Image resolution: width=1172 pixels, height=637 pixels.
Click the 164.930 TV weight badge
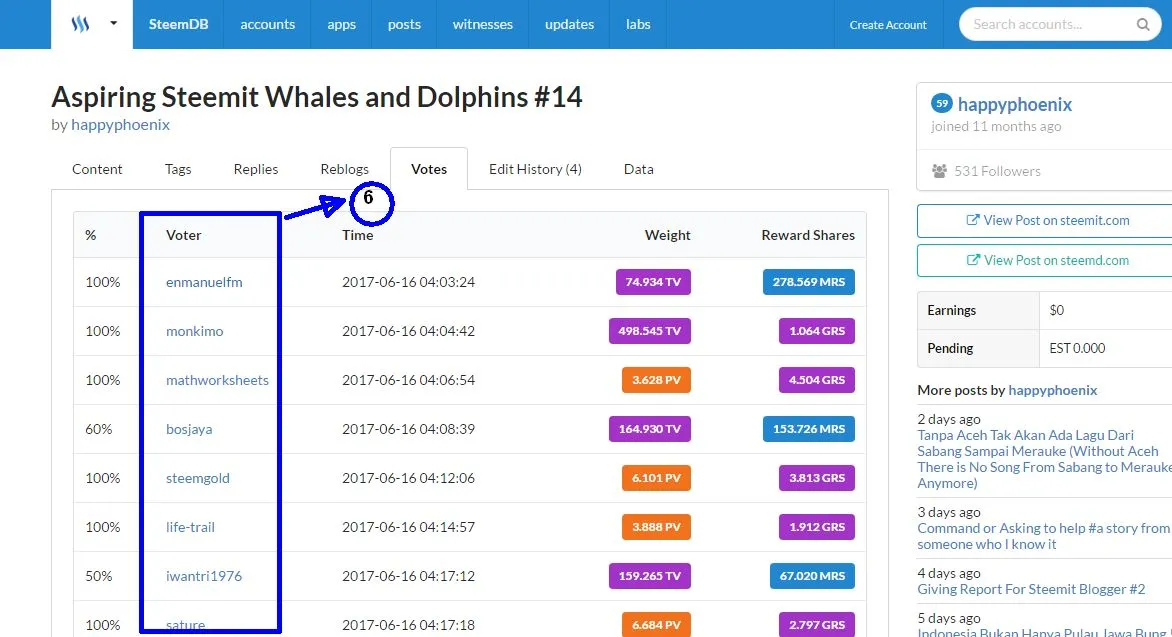(650, 429)
